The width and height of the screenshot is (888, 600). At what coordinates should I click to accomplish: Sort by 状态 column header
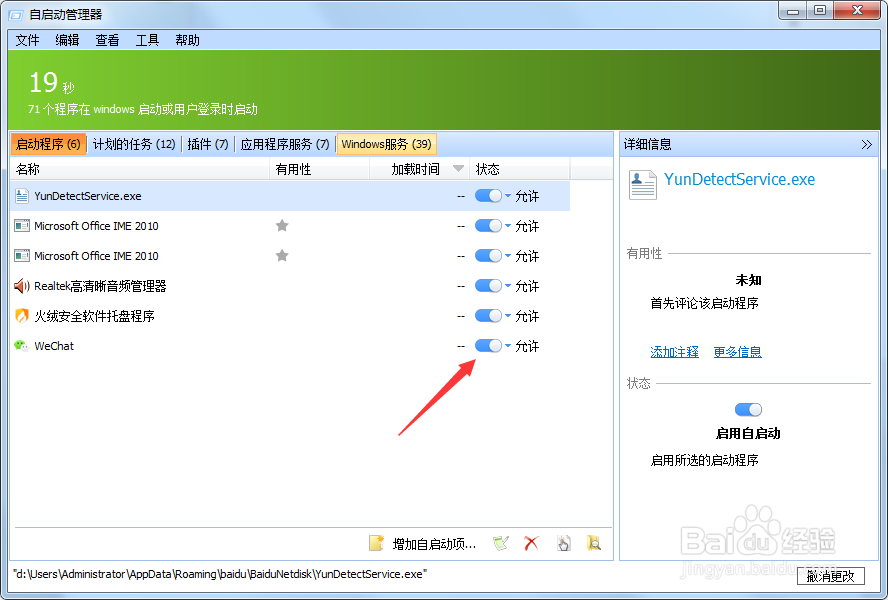click(520, 169)
